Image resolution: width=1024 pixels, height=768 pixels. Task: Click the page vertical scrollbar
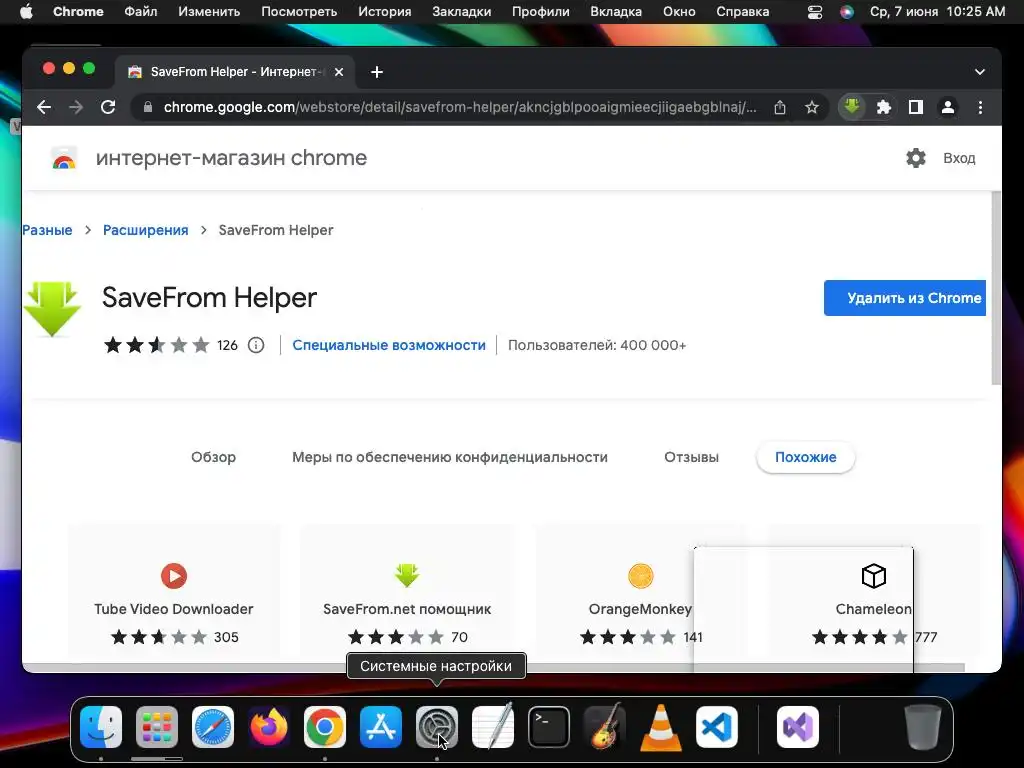point(996,287)
